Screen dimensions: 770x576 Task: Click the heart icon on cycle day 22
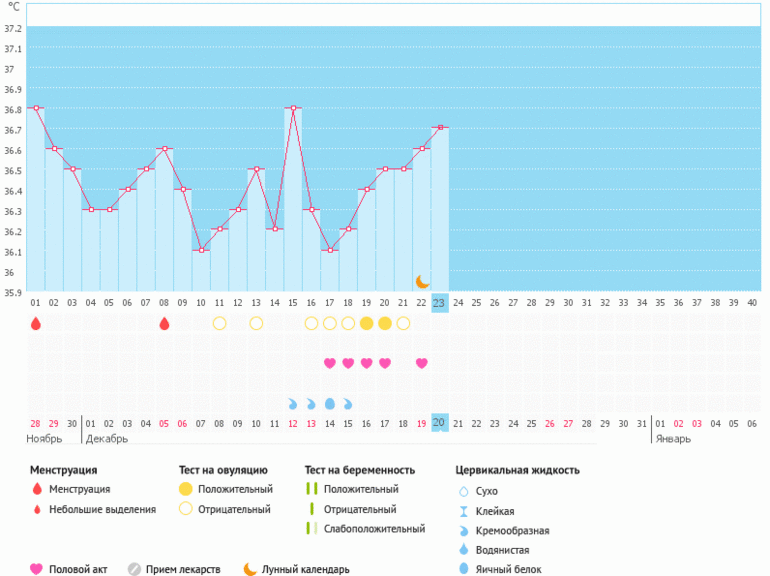tap(422, 363)
